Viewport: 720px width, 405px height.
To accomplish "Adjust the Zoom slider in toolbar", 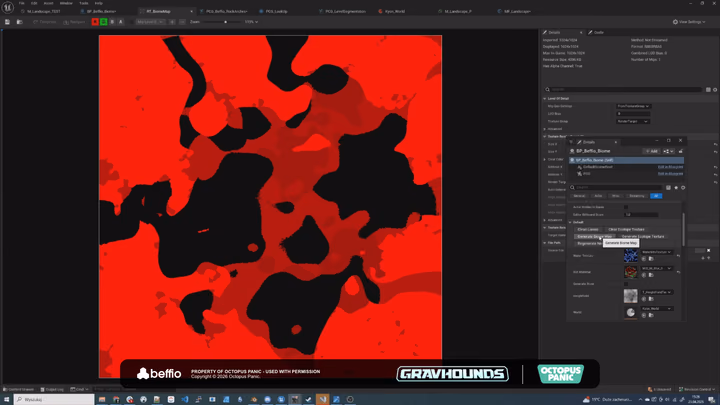I will tap(221, 22).
